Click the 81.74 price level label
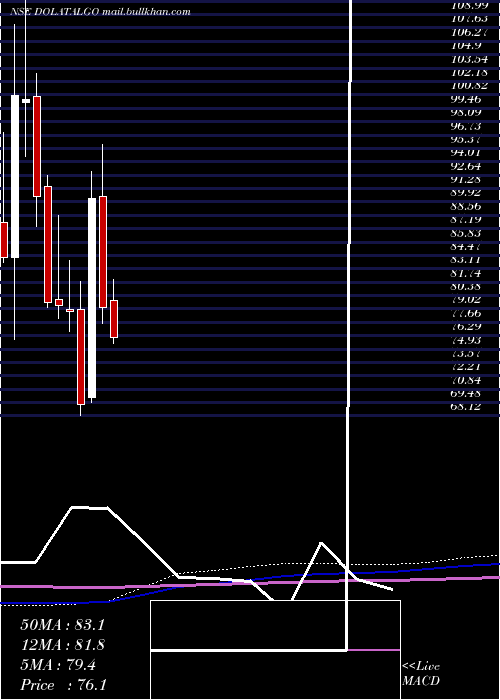 coord(466,273)
